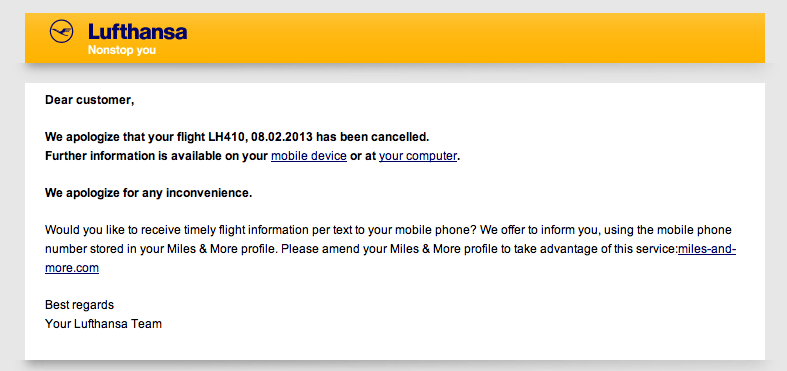This screenshot has width=787, height=371.
Task: Click the "Your Lufthansa Team" signature
Action: (x=103, y=324)
